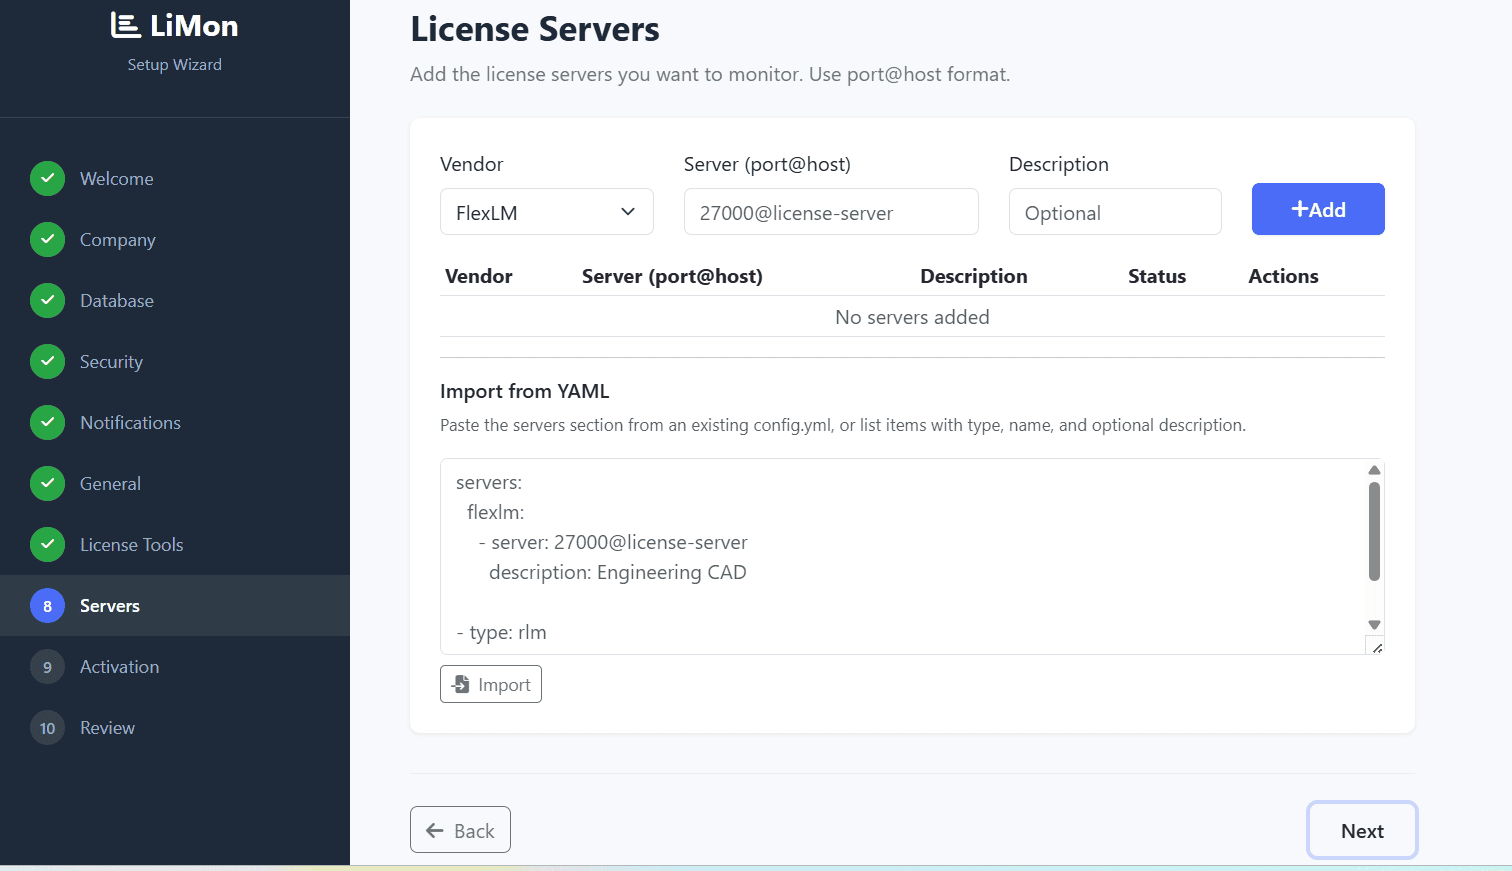Click the plus icon on Add button

point(1299,209)
